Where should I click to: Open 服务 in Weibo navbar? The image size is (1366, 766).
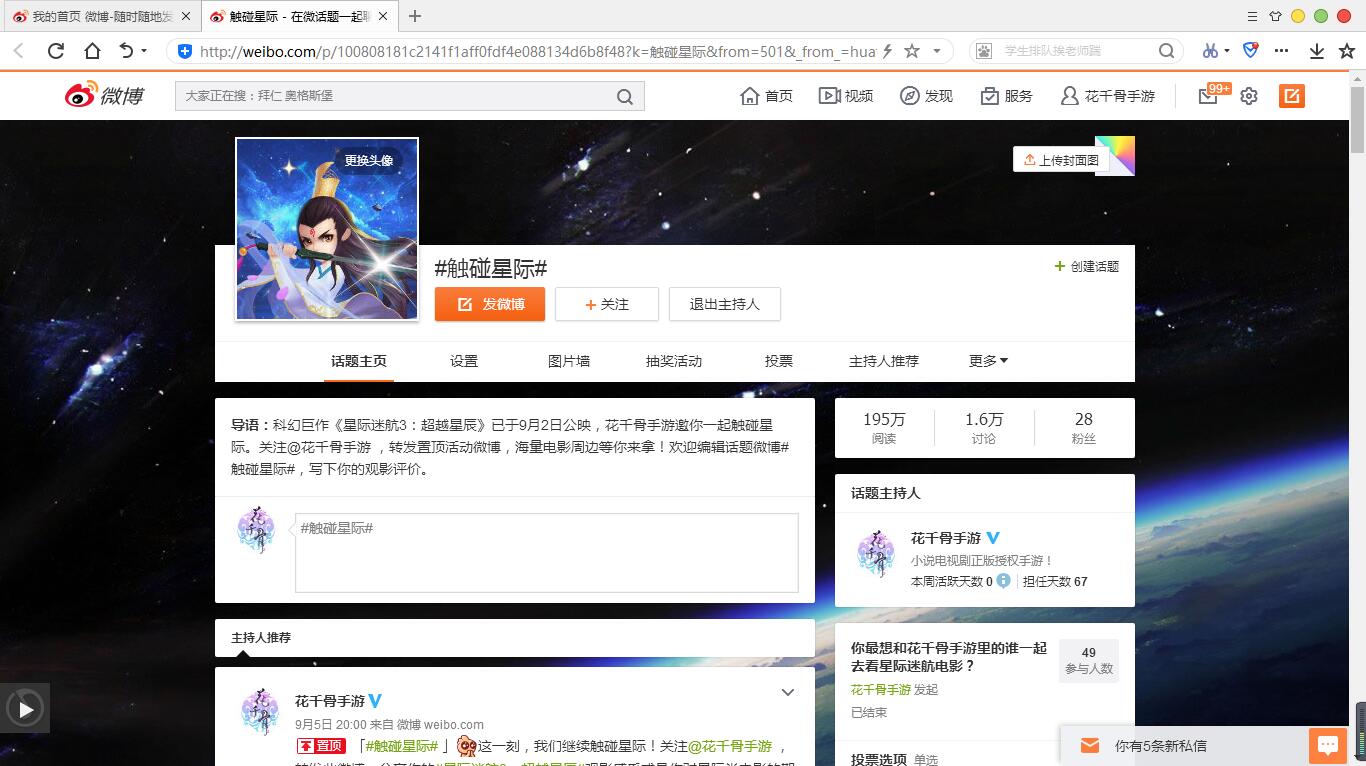pos(1006,96)
